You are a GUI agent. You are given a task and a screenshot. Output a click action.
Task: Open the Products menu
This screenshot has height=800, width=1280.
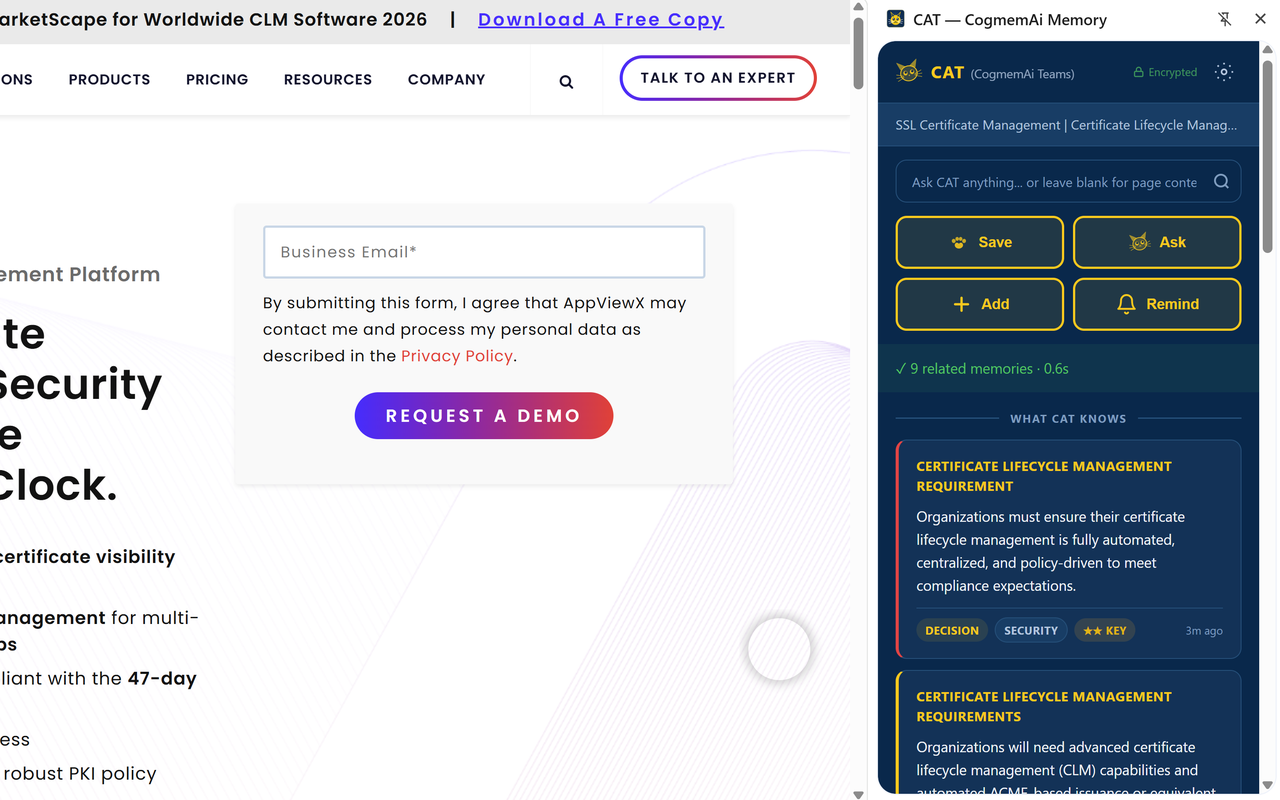pyautogui.click(x=109, y=79)
